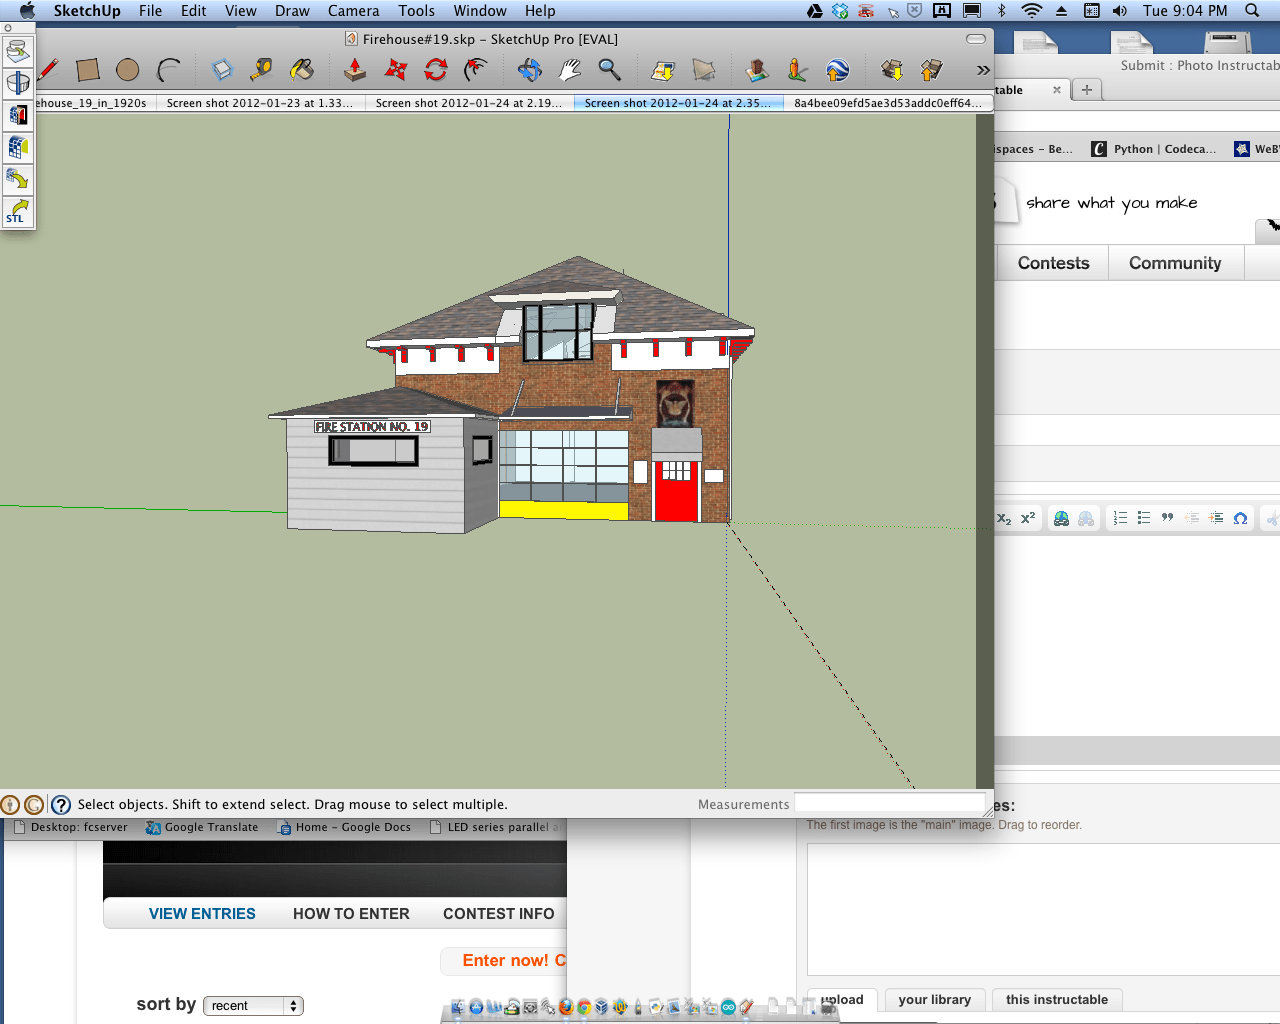Select the Paint Bucket tool
Image resolution: width=1280 pixels, height=1024 pixels.
click(x=301, y=70)
